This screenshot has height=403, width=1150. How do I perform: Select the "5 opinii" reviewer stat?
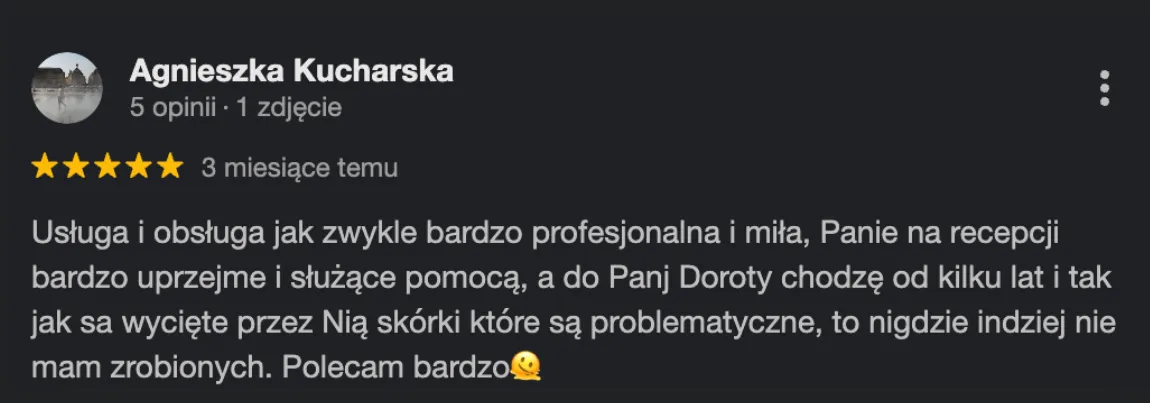click(172, 109)
